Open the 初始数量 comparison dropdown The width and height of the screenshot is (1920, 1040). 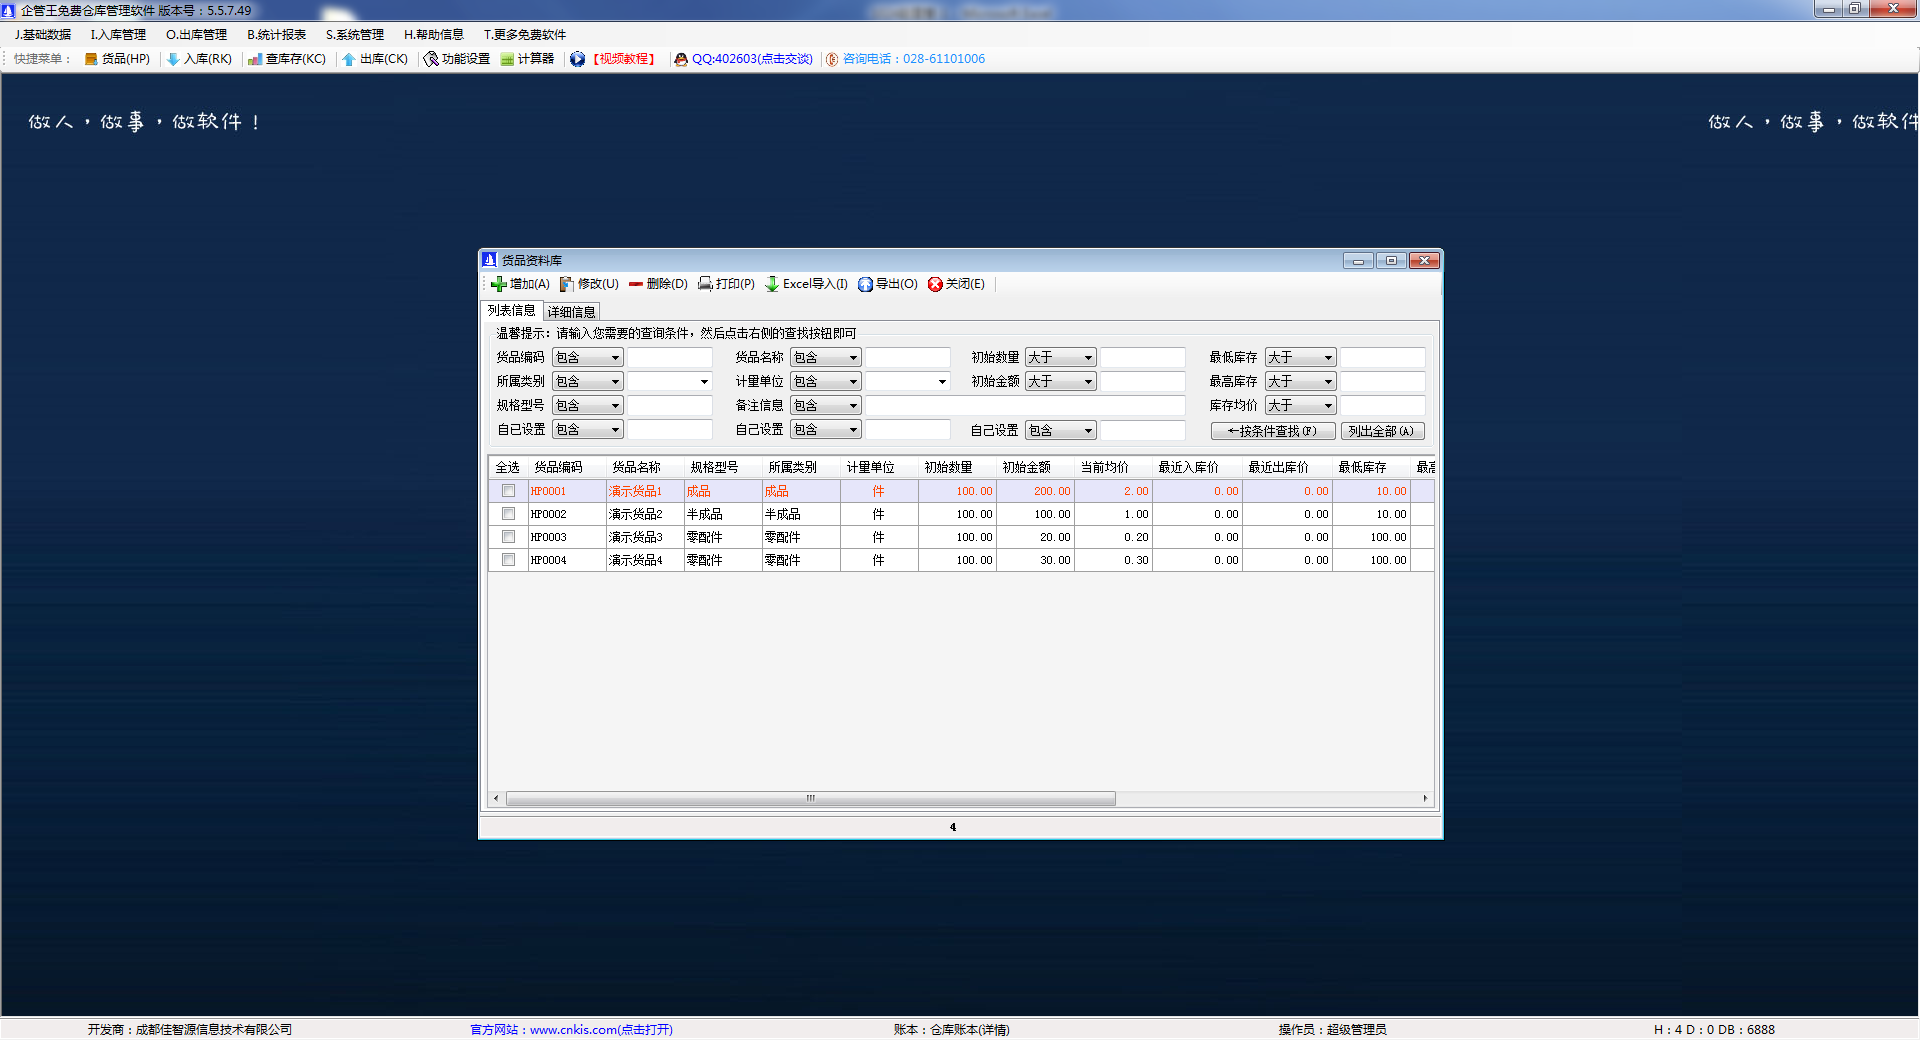[x=1061, y=357]
